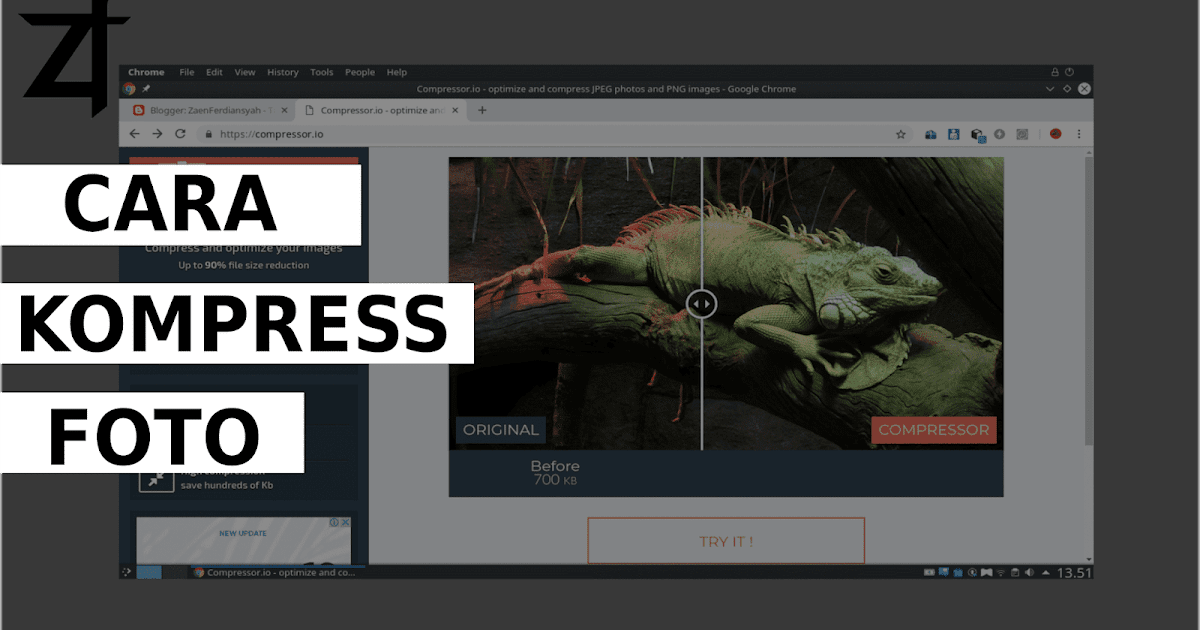Click the NEW UPDATE ad banner

pos(244,540)
